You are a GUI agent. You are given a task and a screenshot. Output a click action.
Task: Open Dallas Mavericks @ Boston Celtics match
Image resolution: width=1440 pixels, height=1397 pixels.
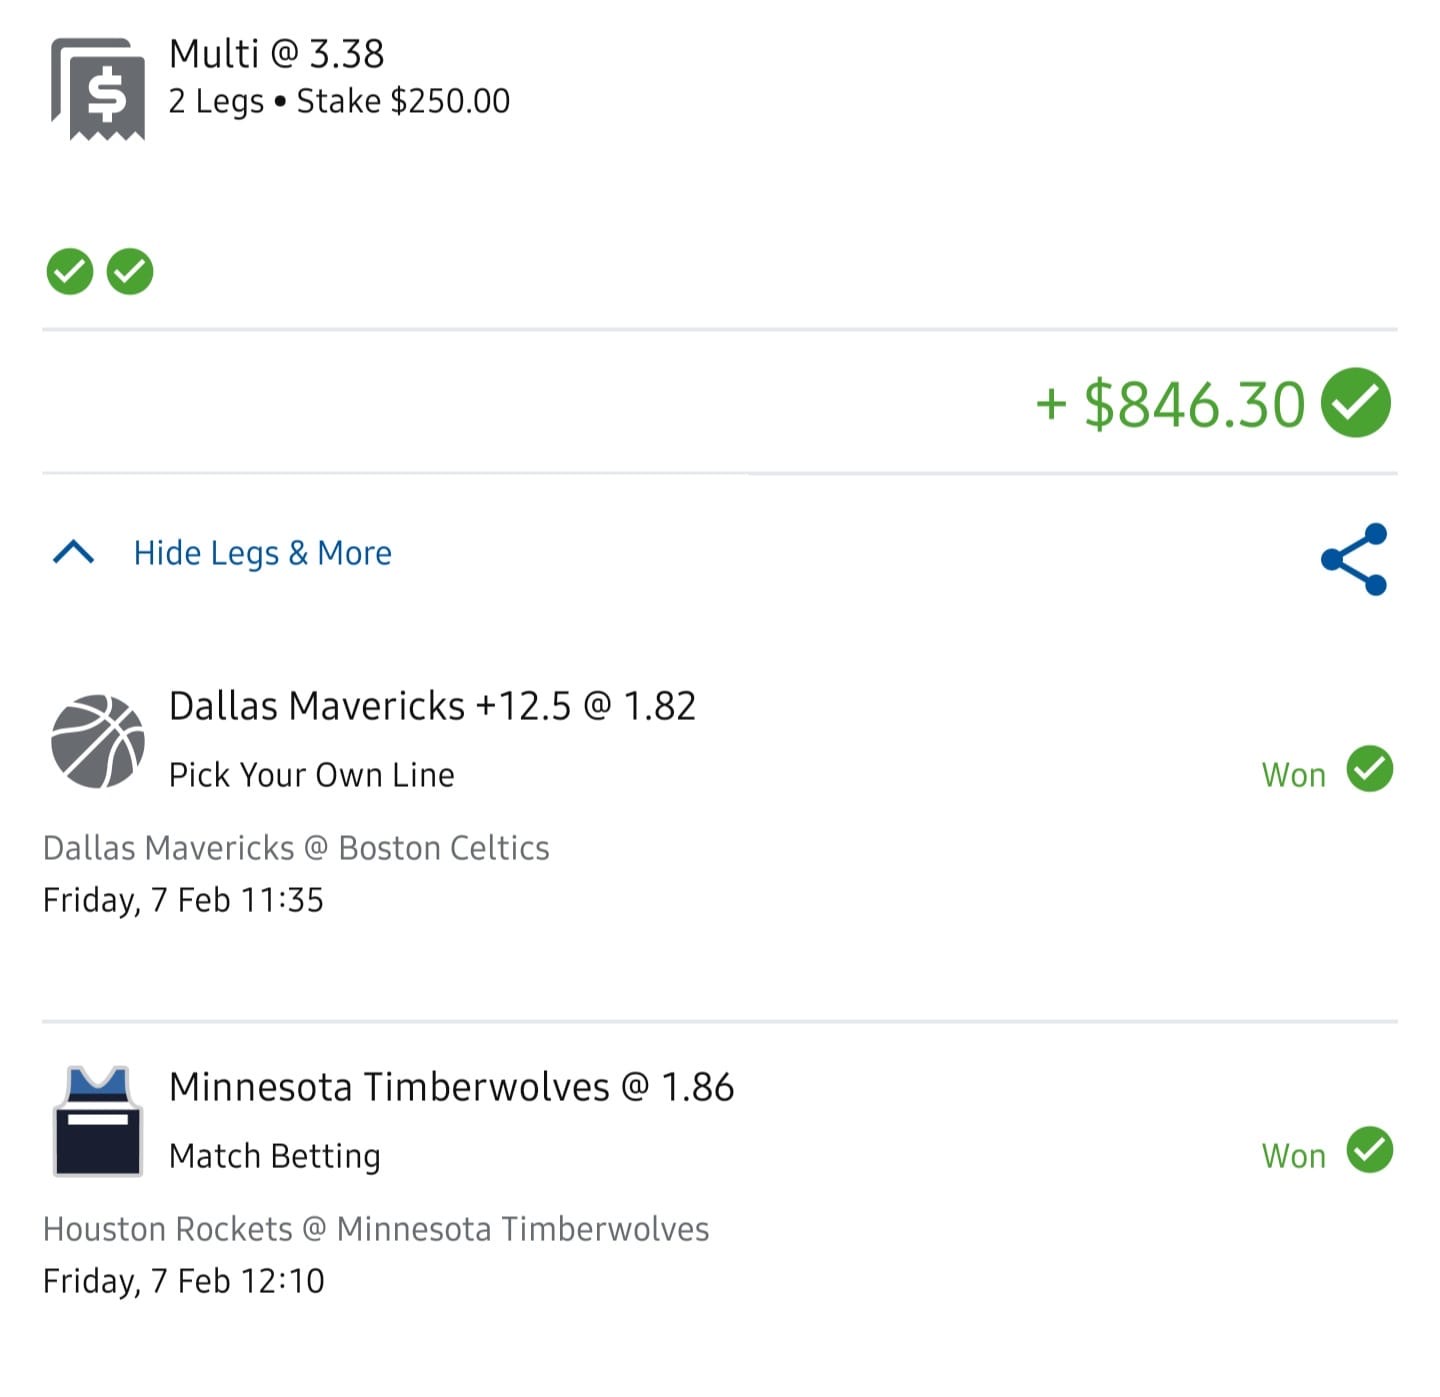pos(296,848)
